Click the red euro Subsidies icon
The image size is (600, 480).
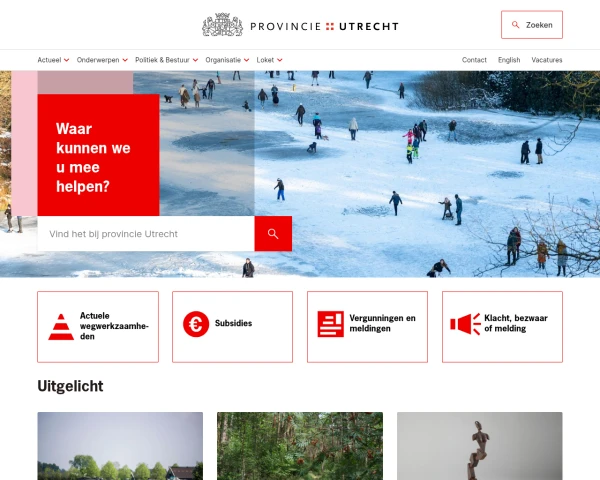pyautogui.click(x=196, y=324)
